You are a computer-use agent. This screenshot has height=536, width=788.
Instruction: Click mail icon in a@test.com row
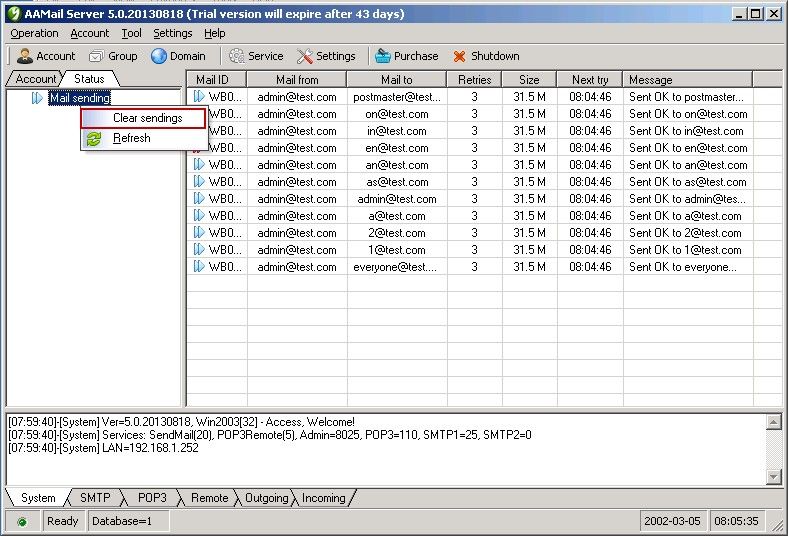point(199,216)
